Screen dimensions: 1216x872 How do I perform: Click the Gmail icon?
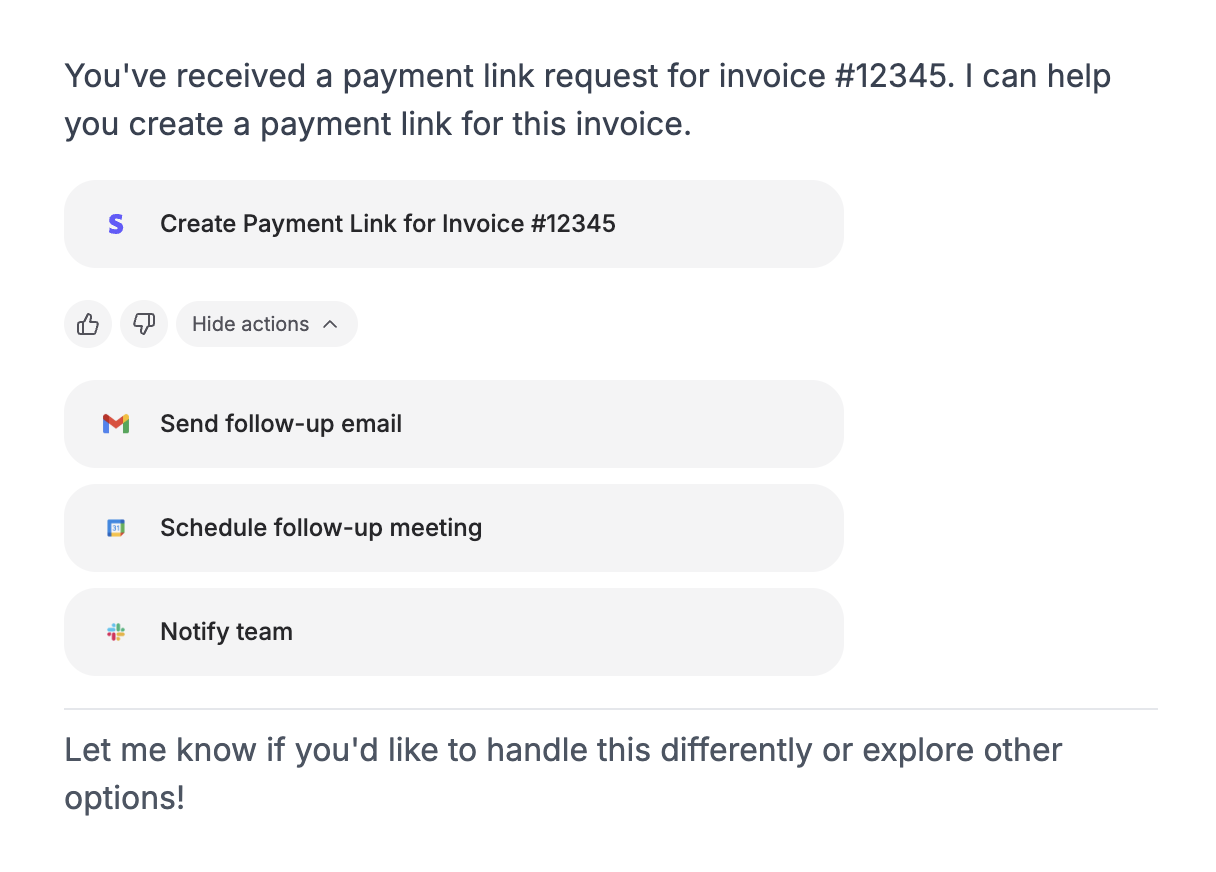click(x=116, y=424)
